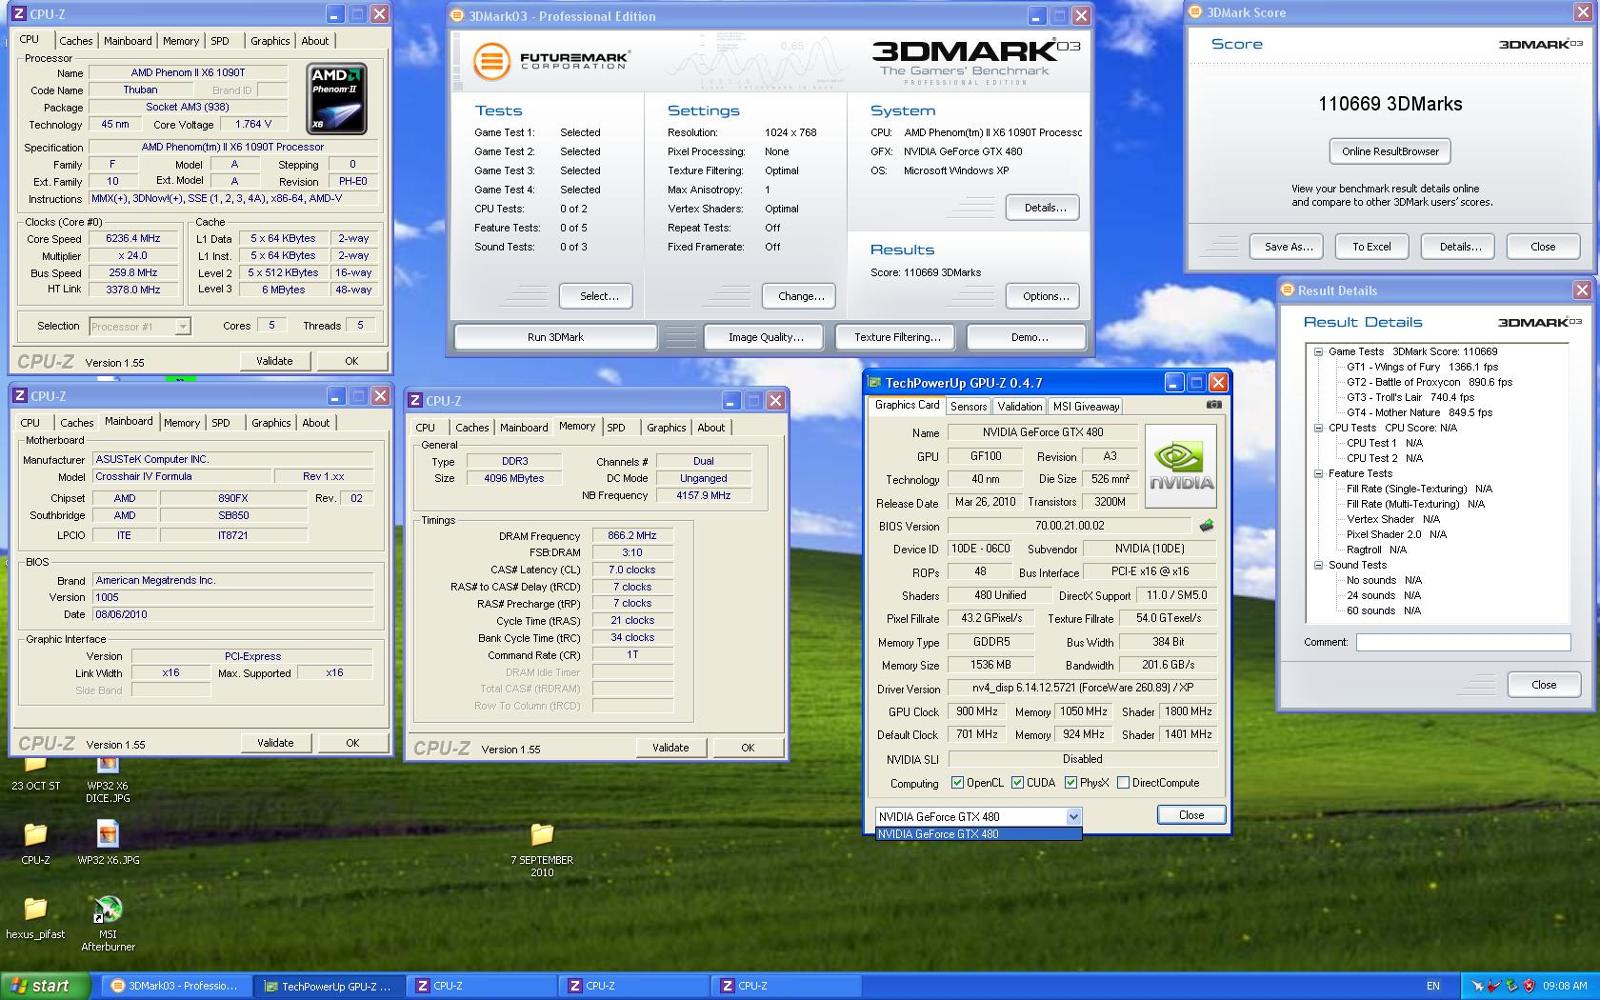Collapse the Game Tests tree node

pos(1318,352)
